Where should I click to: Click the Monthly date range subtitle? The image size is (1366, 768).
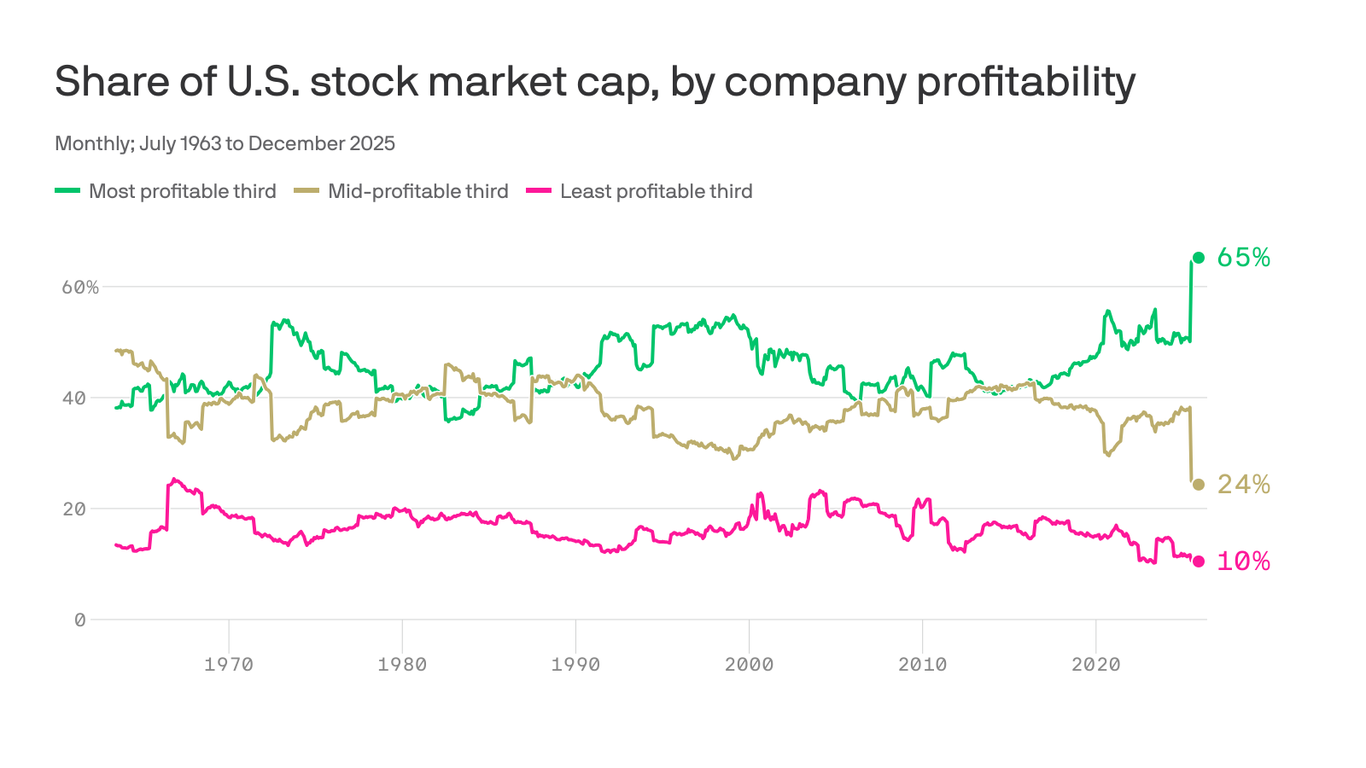pyautogui.click(x=225, y=143)
